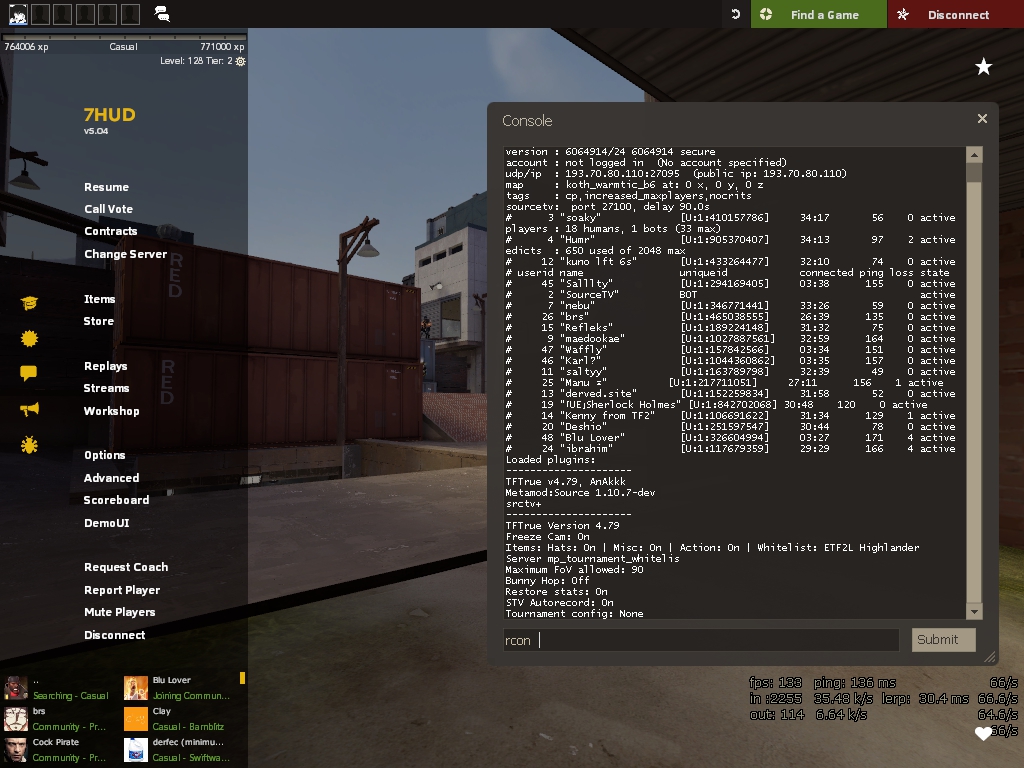Click the yellow megaphone icon
The width and height of the screenshot is (1024, 768).
(x=29, y=409)
